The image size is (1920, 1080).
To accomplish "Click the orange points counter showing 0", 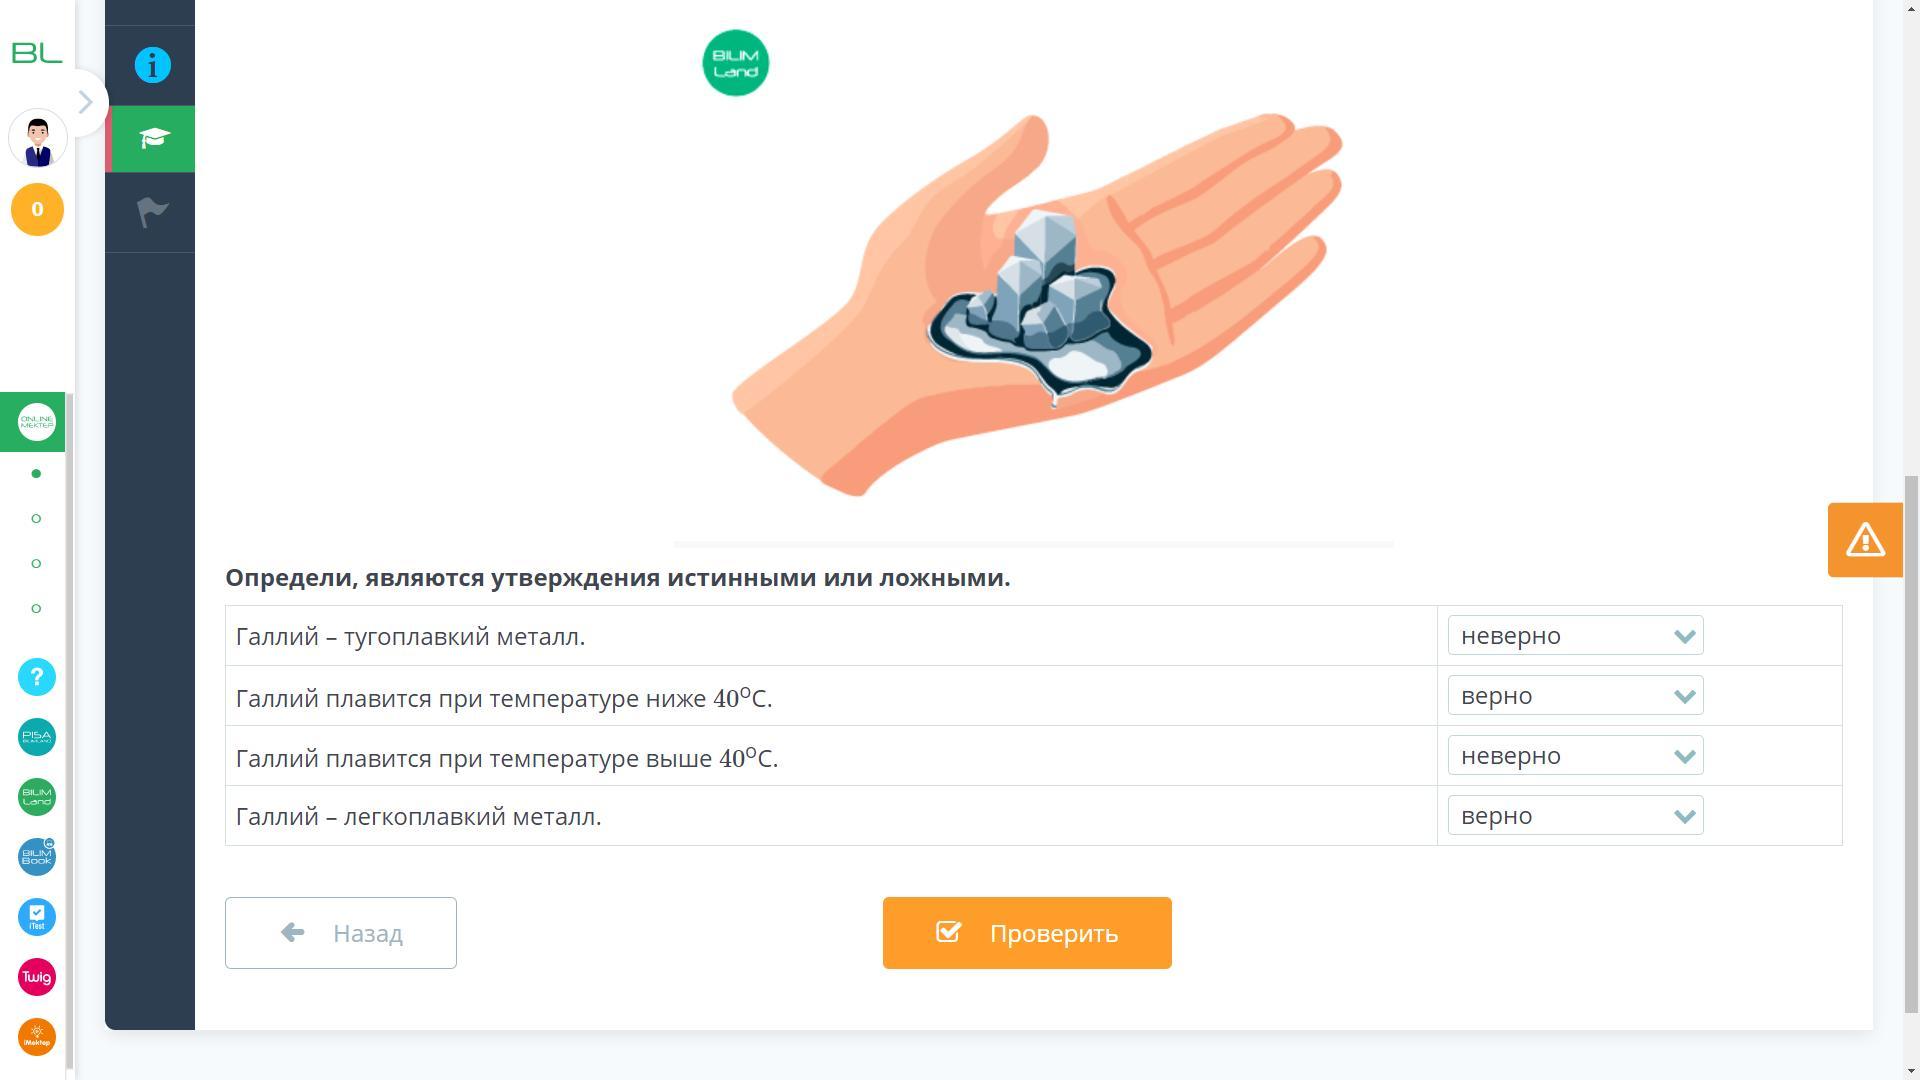I will tap(37, 210).
